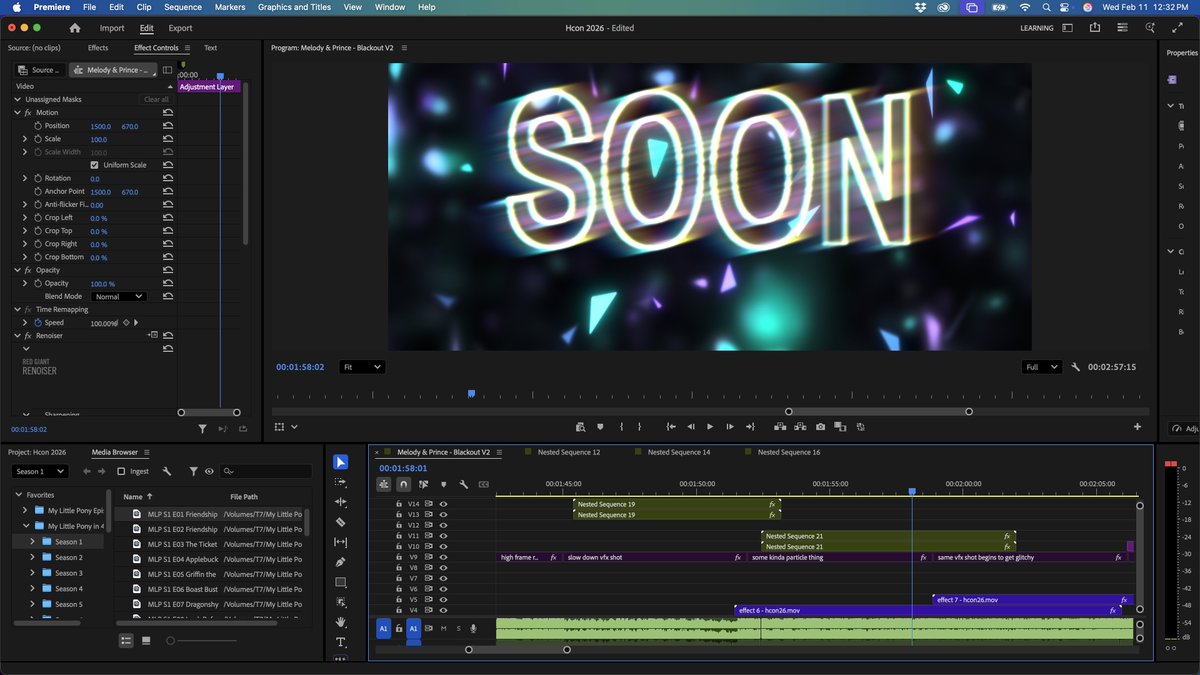Click the Home icon
Screen dimensions: 1200x675
(74, 28)
